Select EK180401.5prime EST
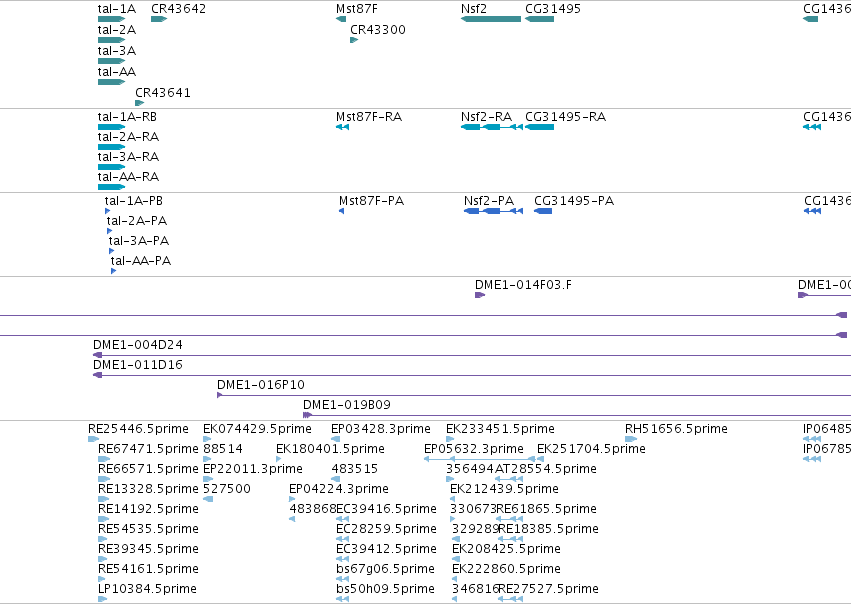 click(x=279, y=459)
